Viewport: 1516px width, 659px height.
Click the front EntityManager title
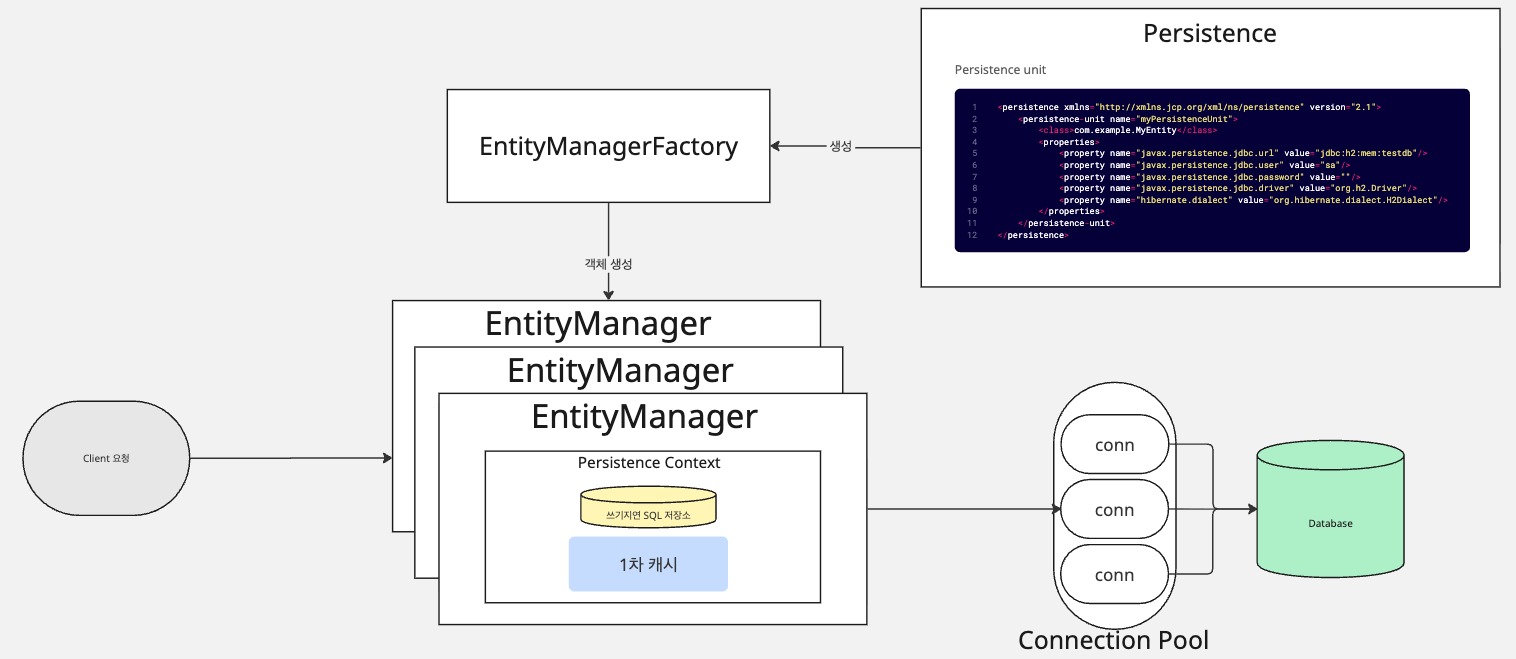click(644, 416)
